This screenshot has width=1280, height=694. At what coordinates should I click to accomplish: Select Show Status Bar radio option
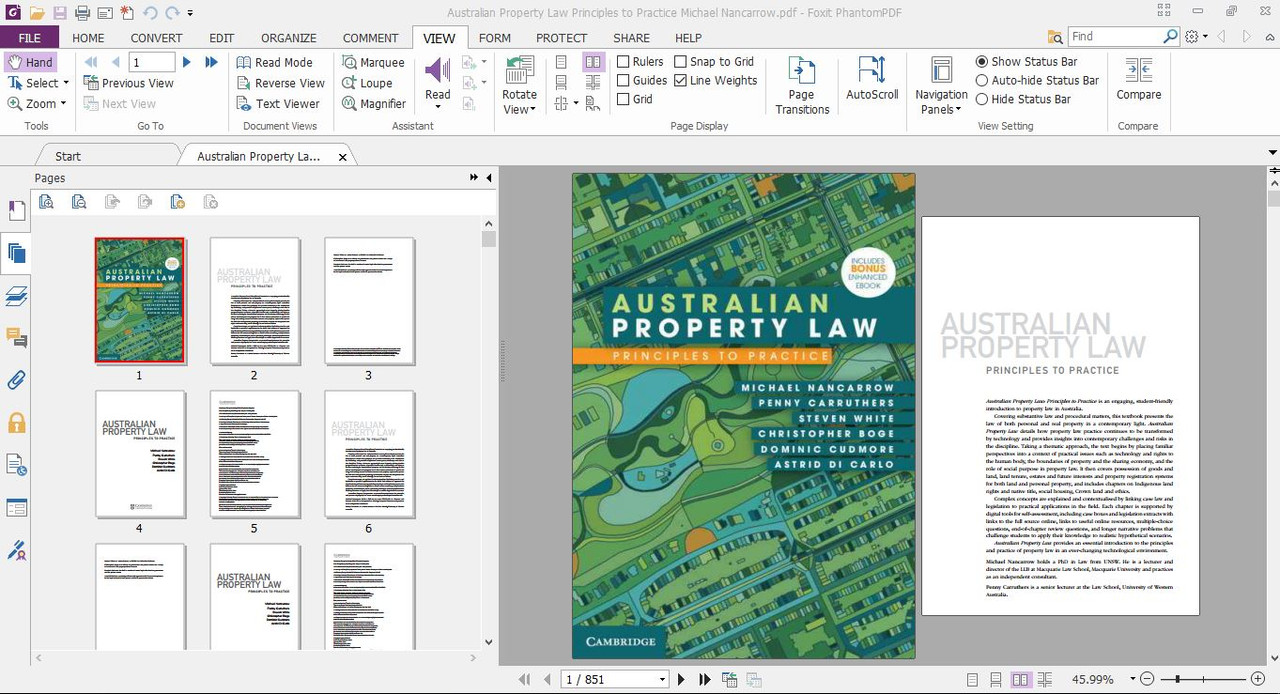982,62
